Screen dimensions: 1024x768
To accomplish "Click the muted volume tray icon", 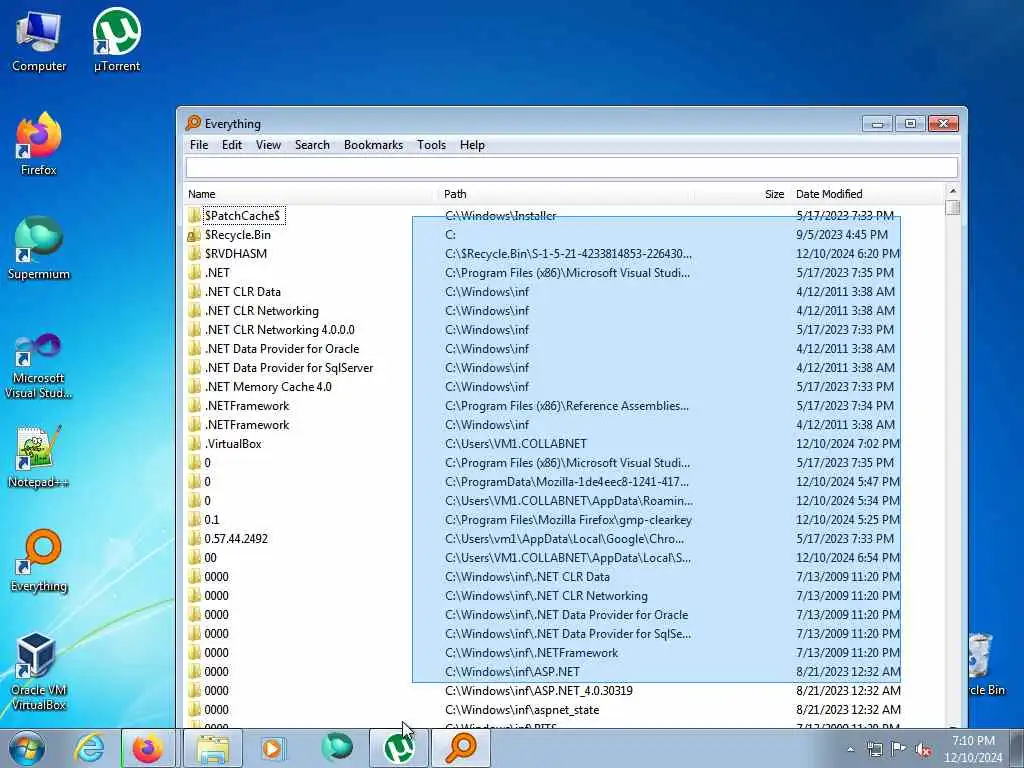I will coord(923,749).
